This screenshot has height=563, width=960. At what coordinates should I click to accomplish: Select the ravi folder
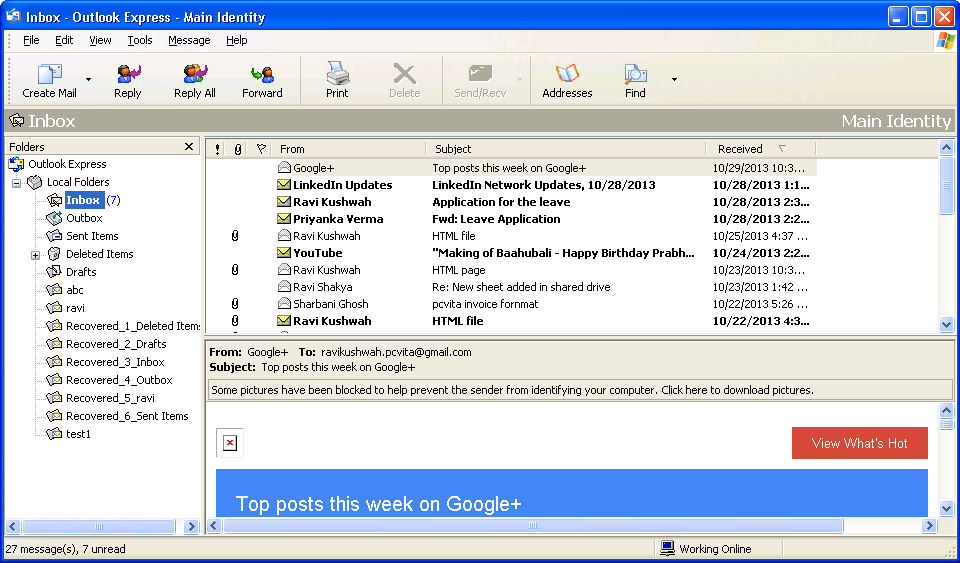pos(75,308)
